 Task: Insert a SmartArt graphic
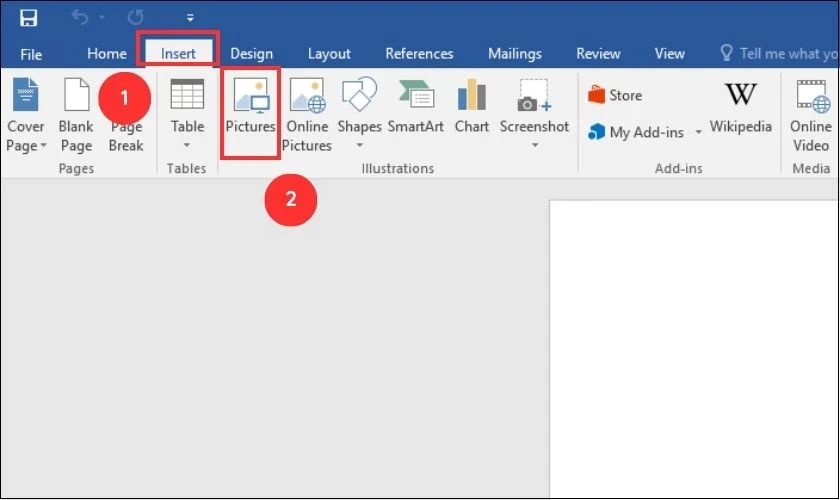click(416, 98)
